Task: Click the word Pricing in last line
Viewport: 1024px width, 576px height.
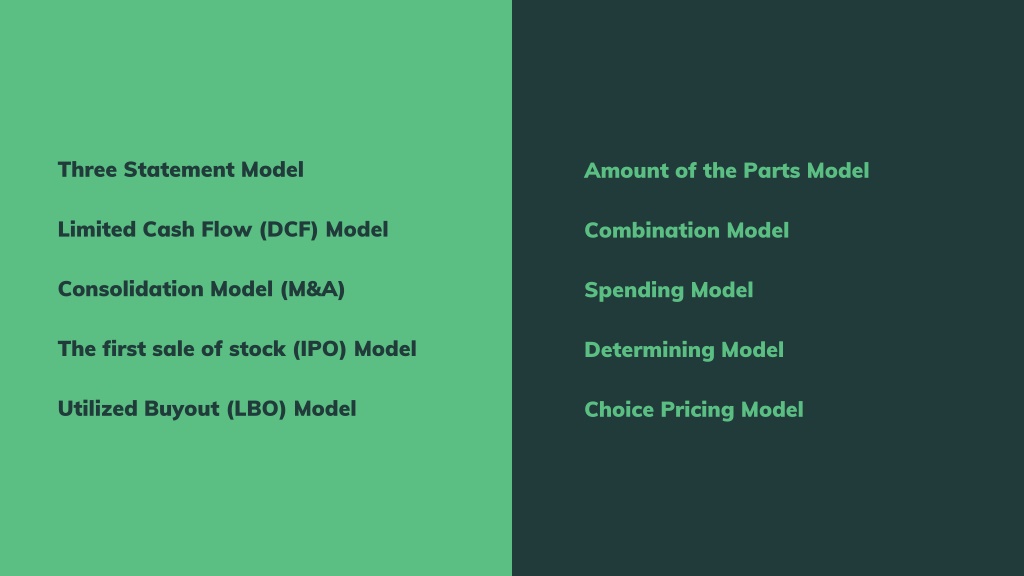Action: (x=697, y=410)
